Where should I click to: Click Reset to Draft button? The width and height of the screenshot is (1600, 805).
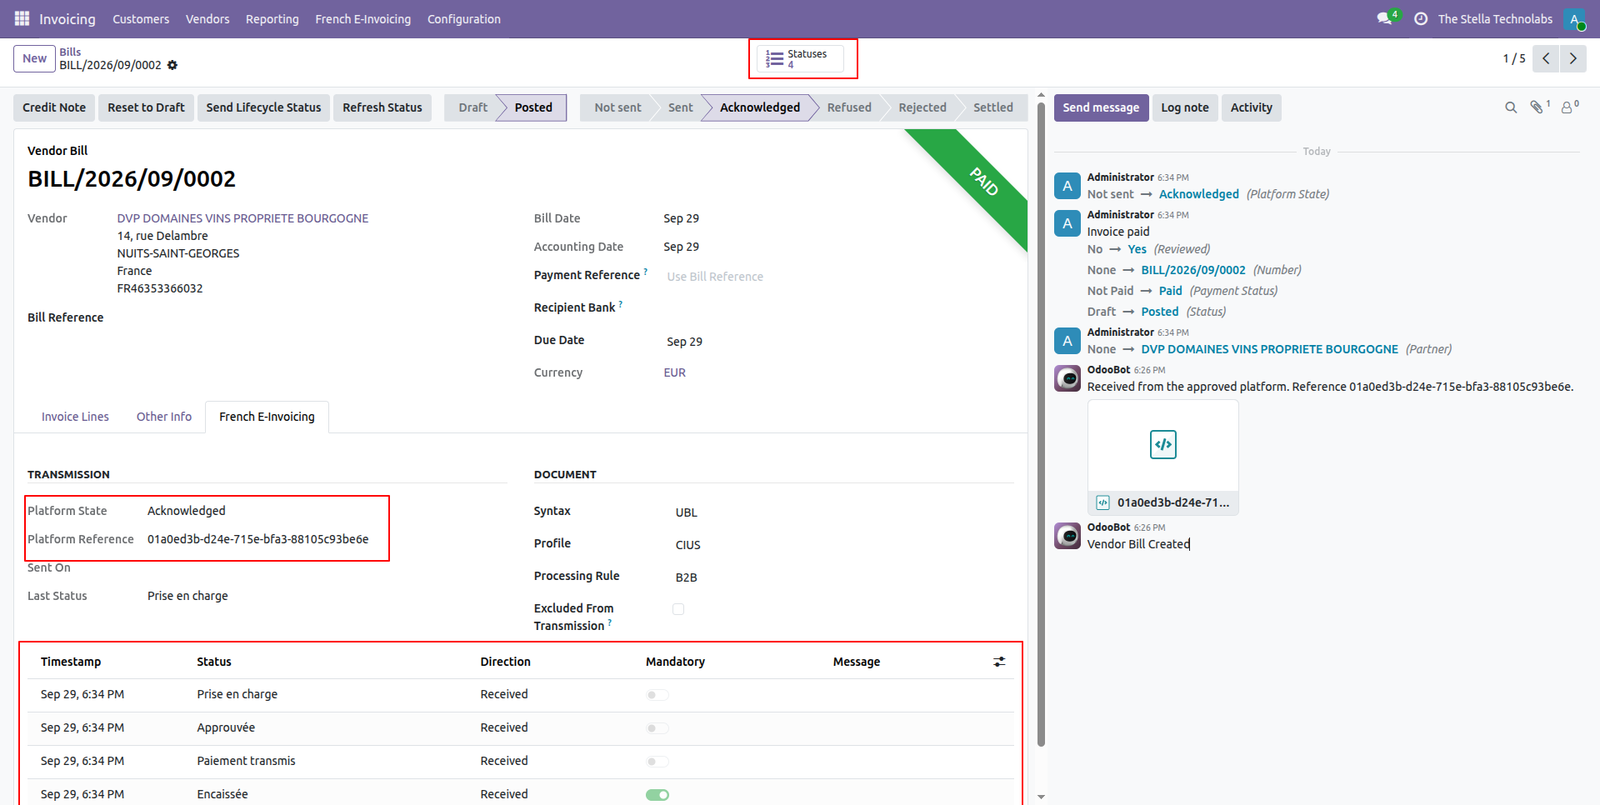click(x=146, y=108)
